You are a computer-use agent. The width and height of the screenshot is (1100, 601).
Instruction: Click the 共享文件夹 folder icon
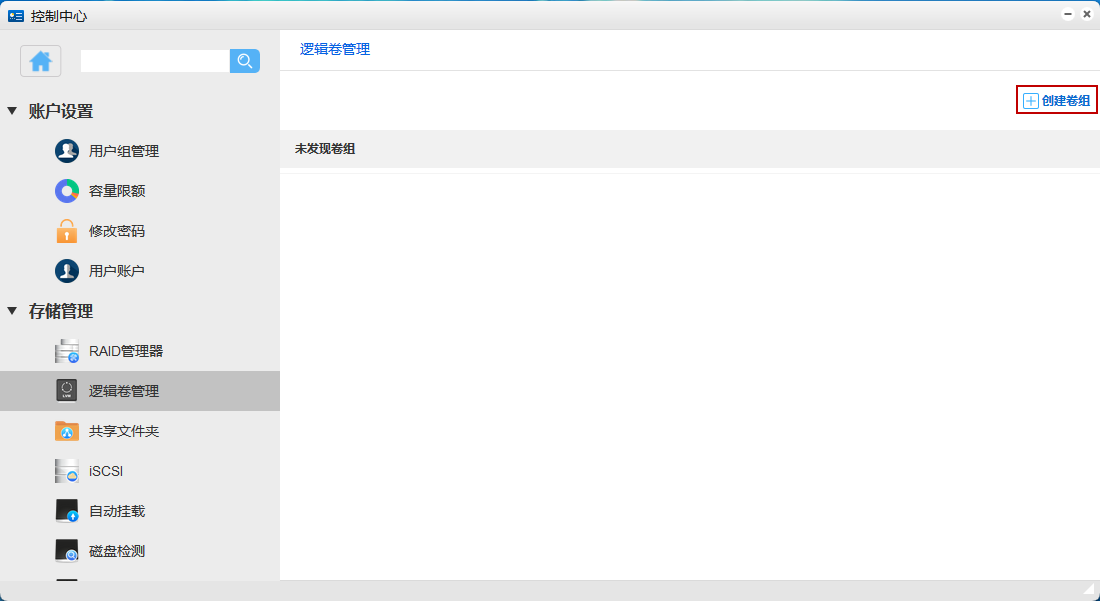(x=67, y=431)
